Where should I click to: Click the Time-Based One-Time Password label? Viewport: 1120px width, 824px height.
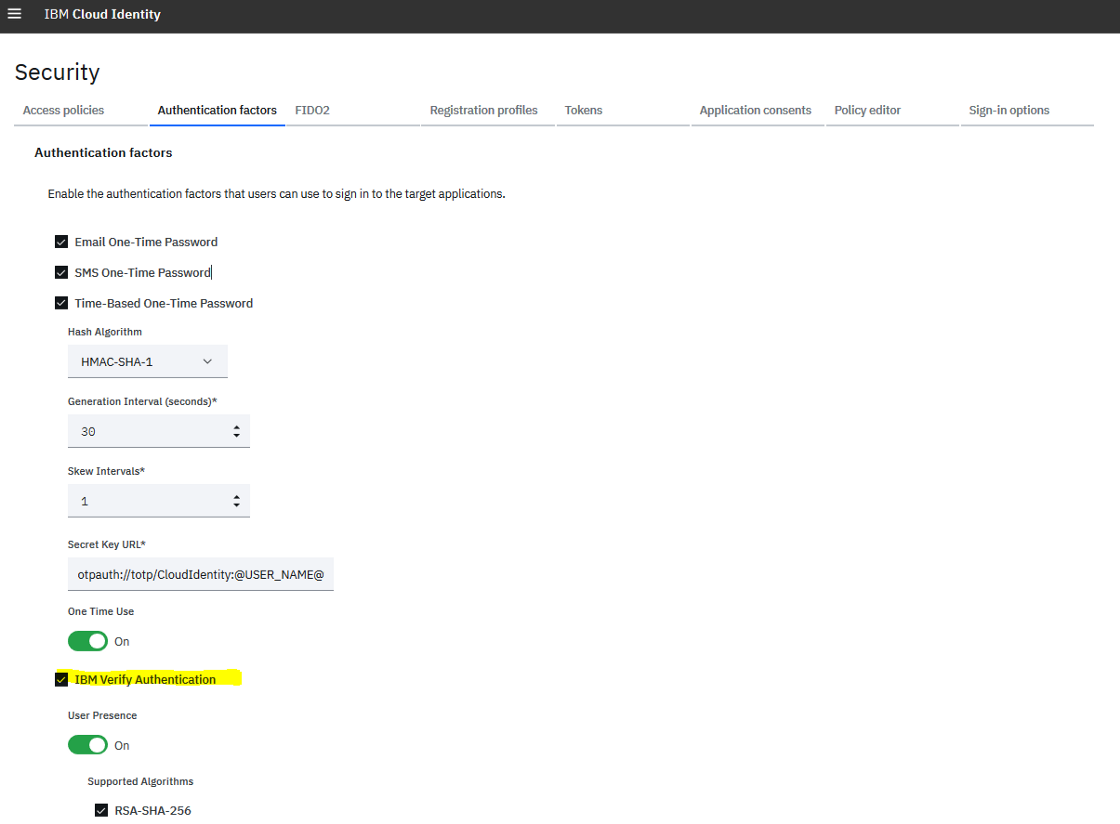164,303
